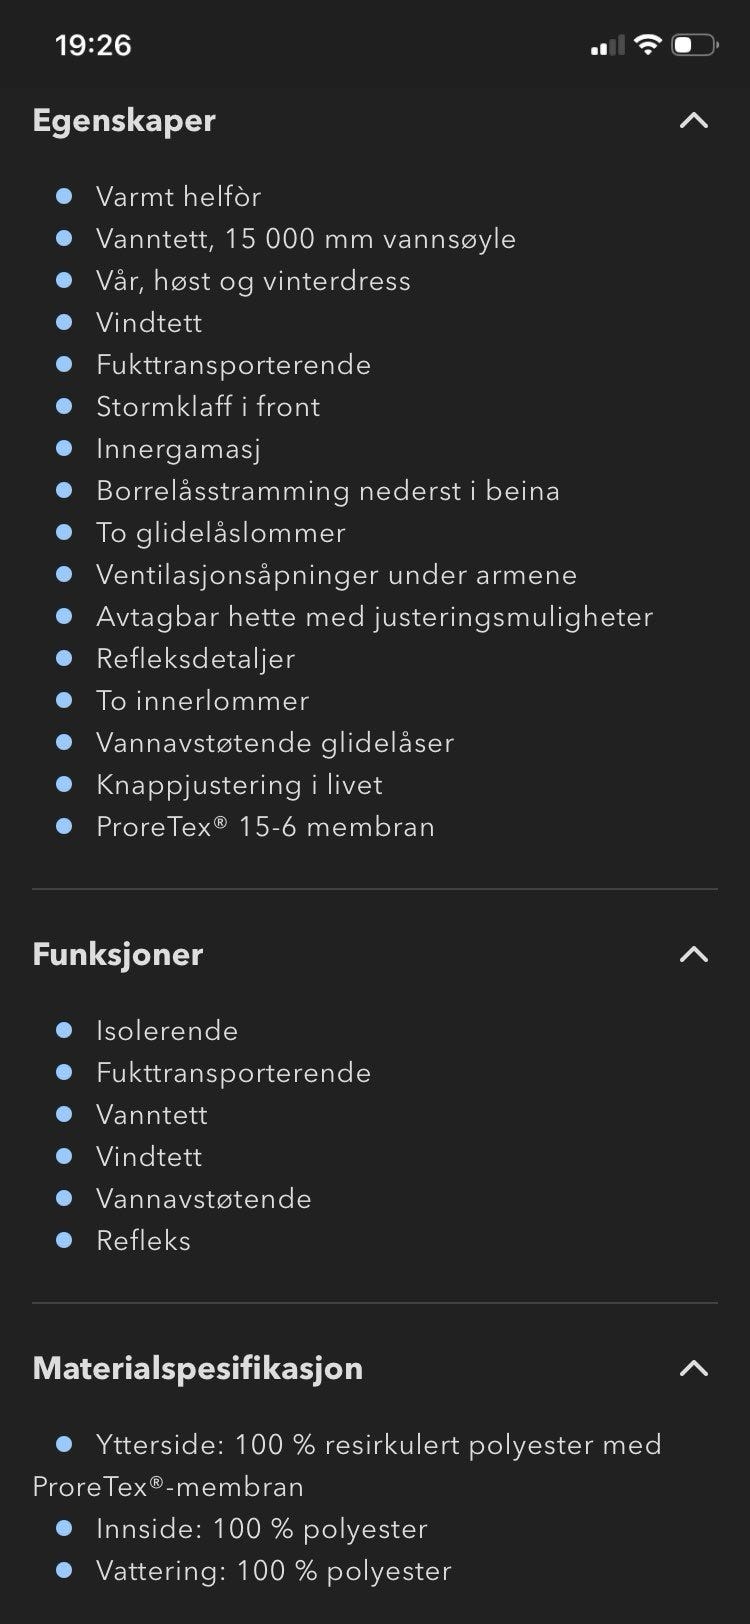Image resolution: width=750 pixels, height=1624 pixels.
Task: Tap the Wi-Fi status icon
Action: coord(648,44)
